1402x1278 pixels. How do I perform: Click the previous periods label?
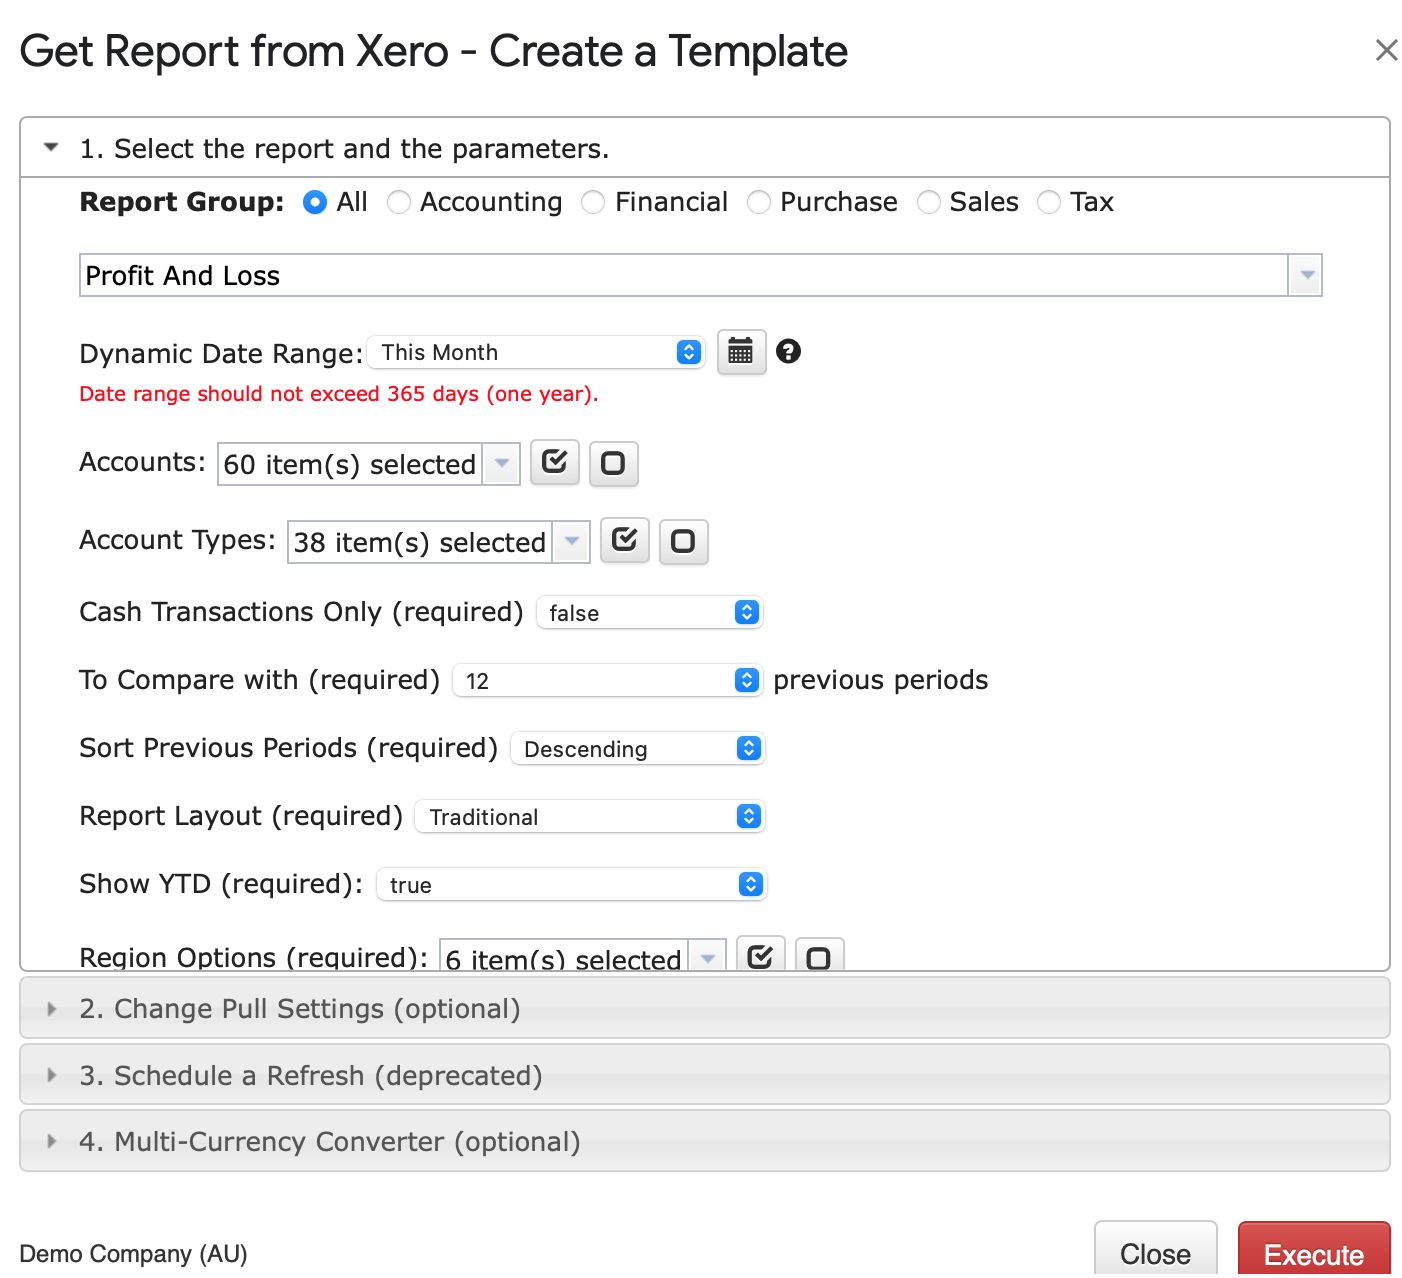(881, 680)
